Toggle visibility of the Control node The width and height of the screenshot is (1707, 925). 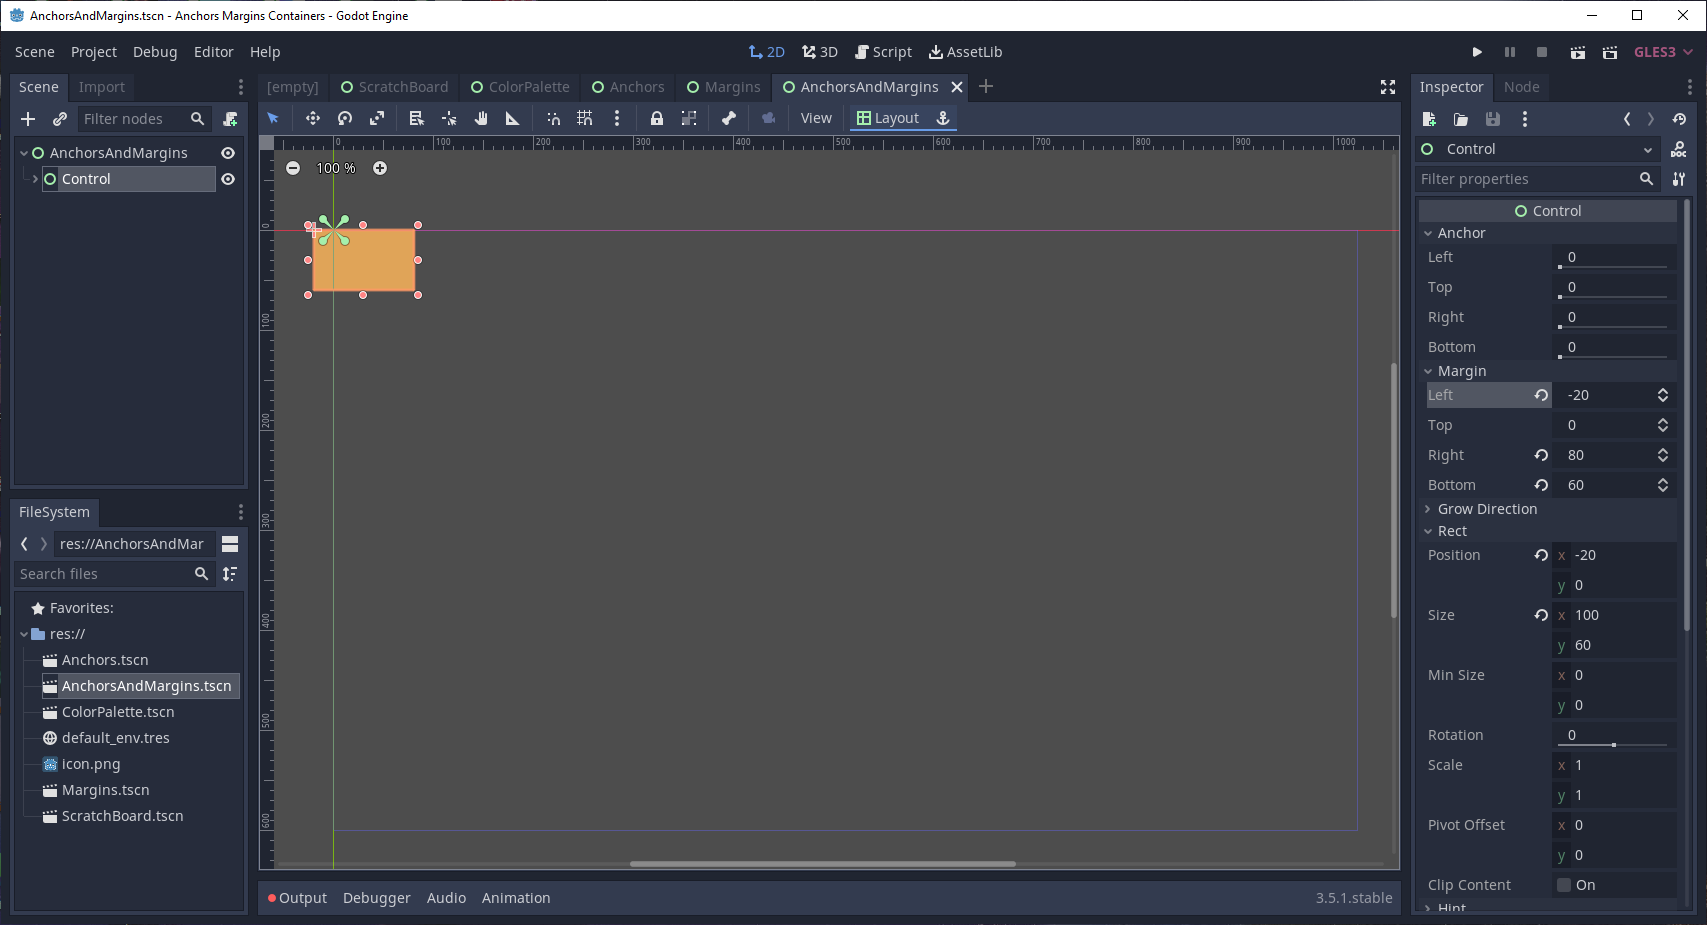click(228, 179)
